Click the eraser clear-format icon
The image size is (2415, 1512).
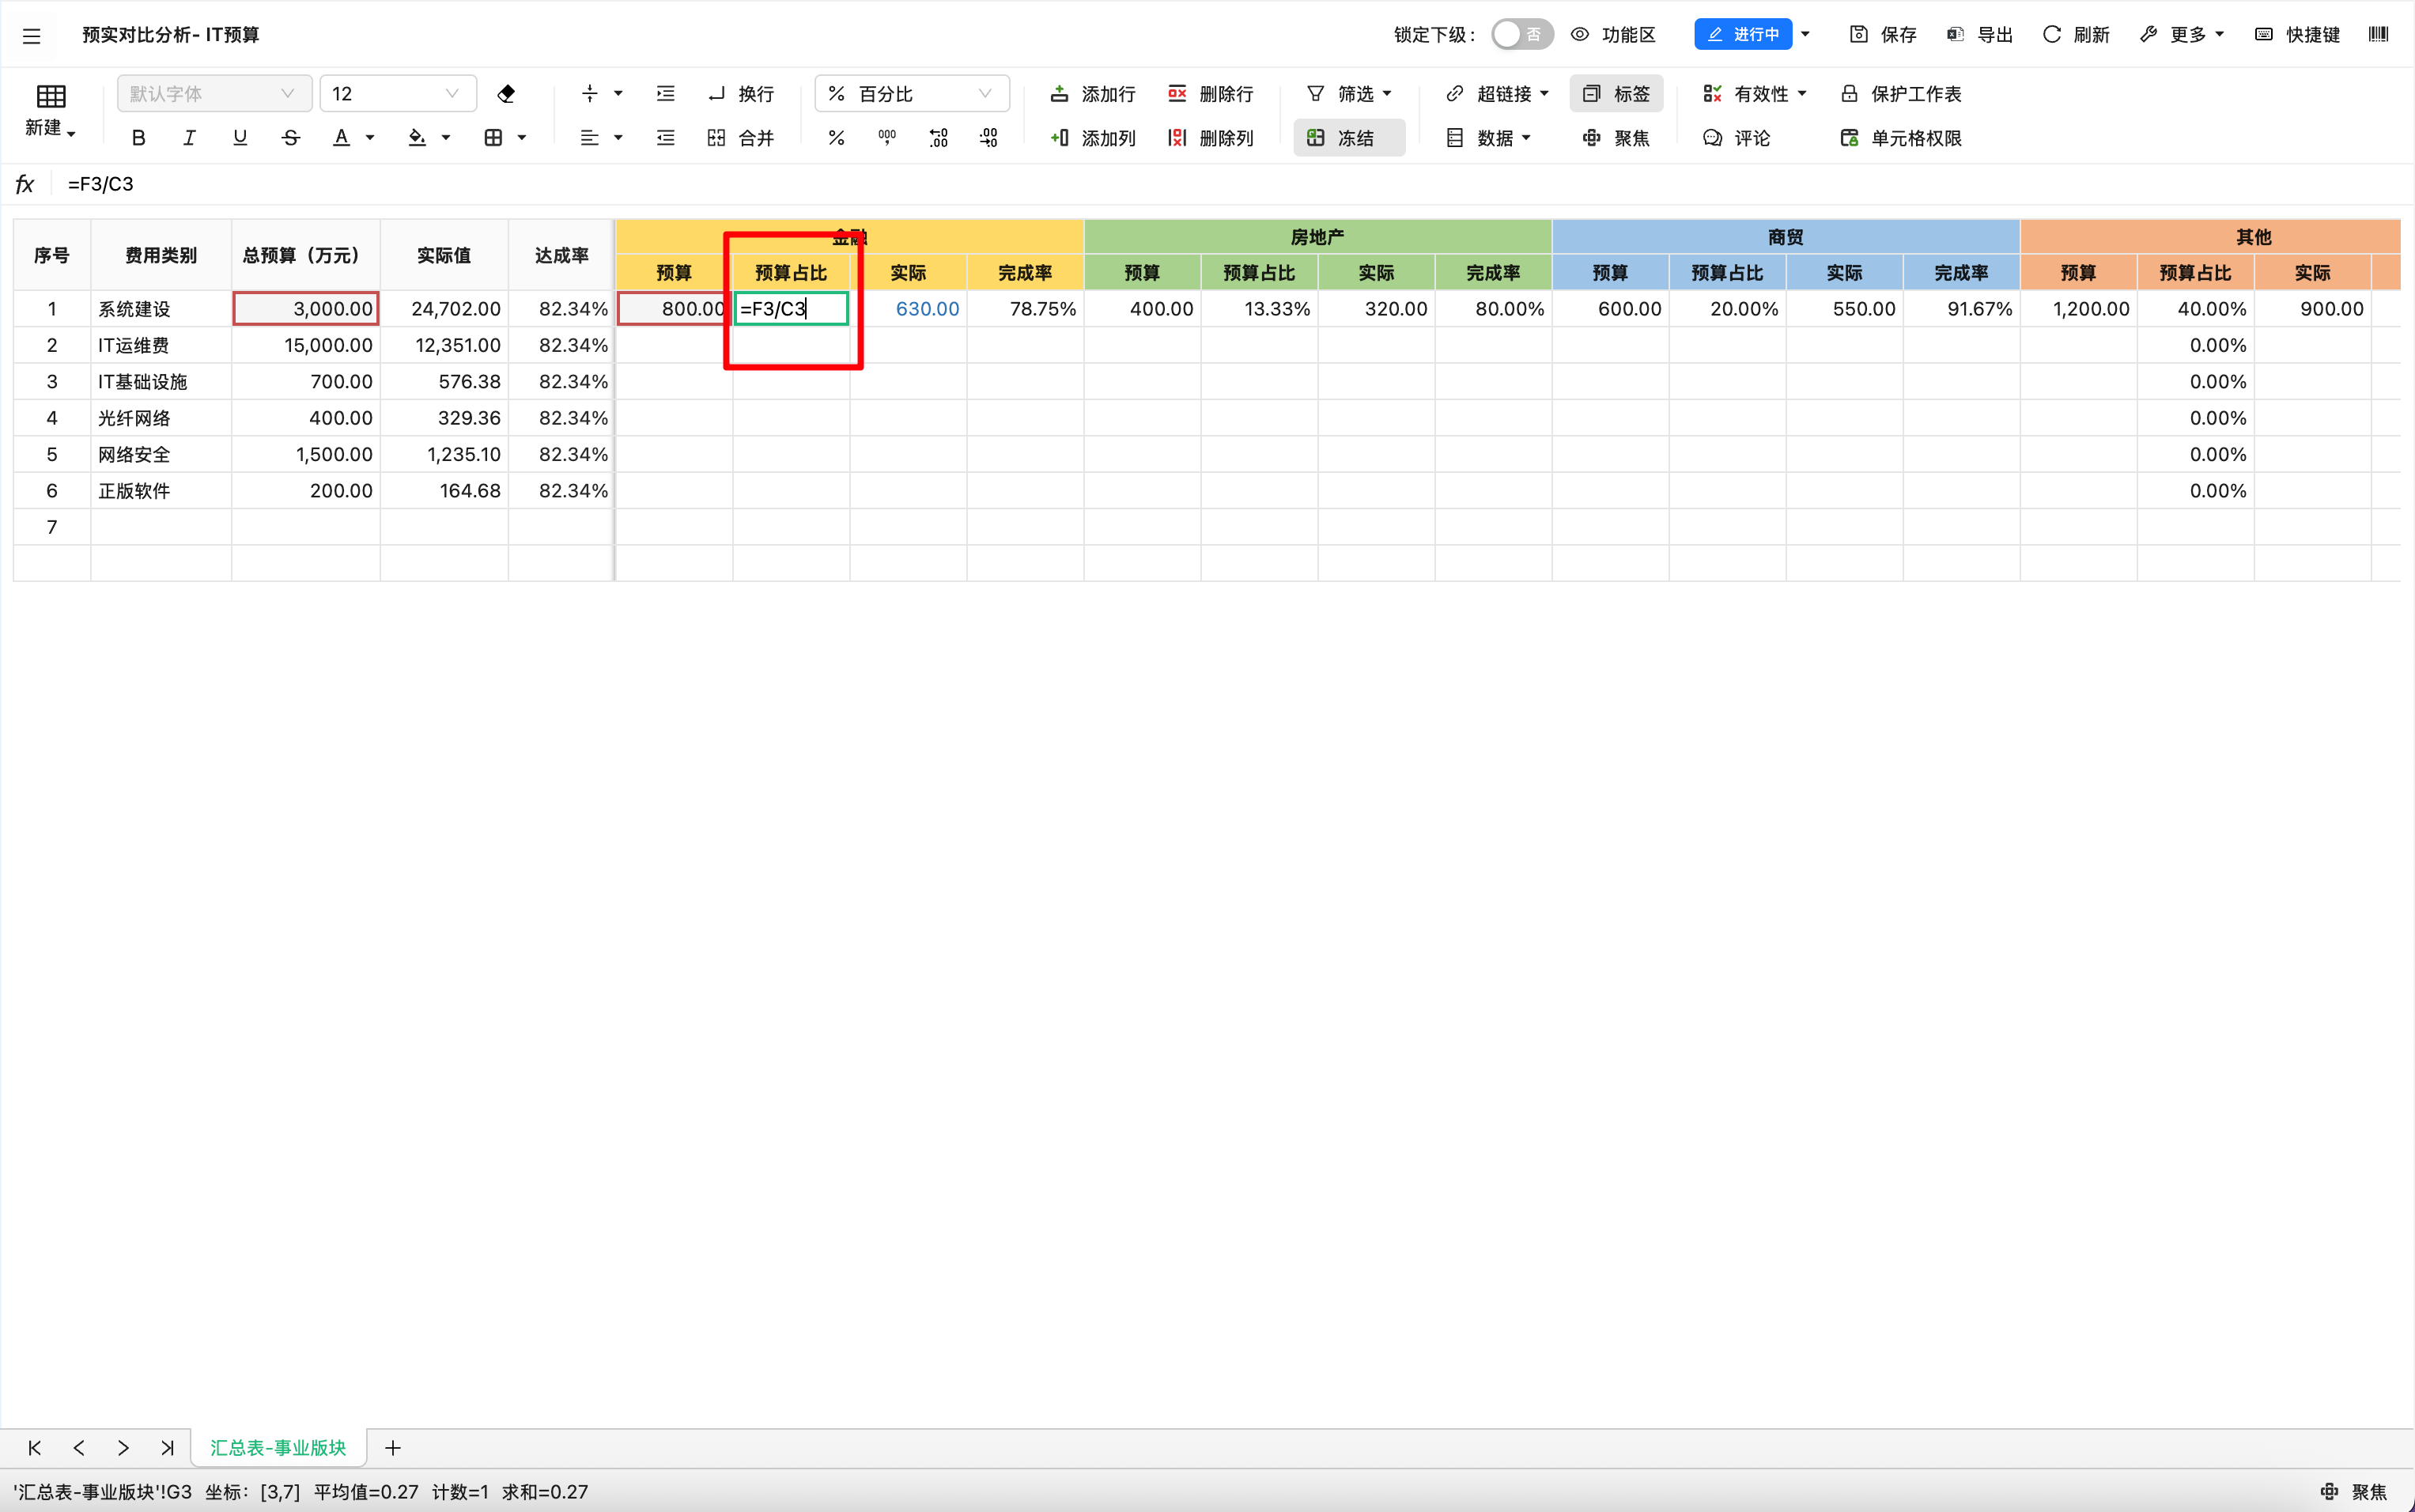coord(506,94)
